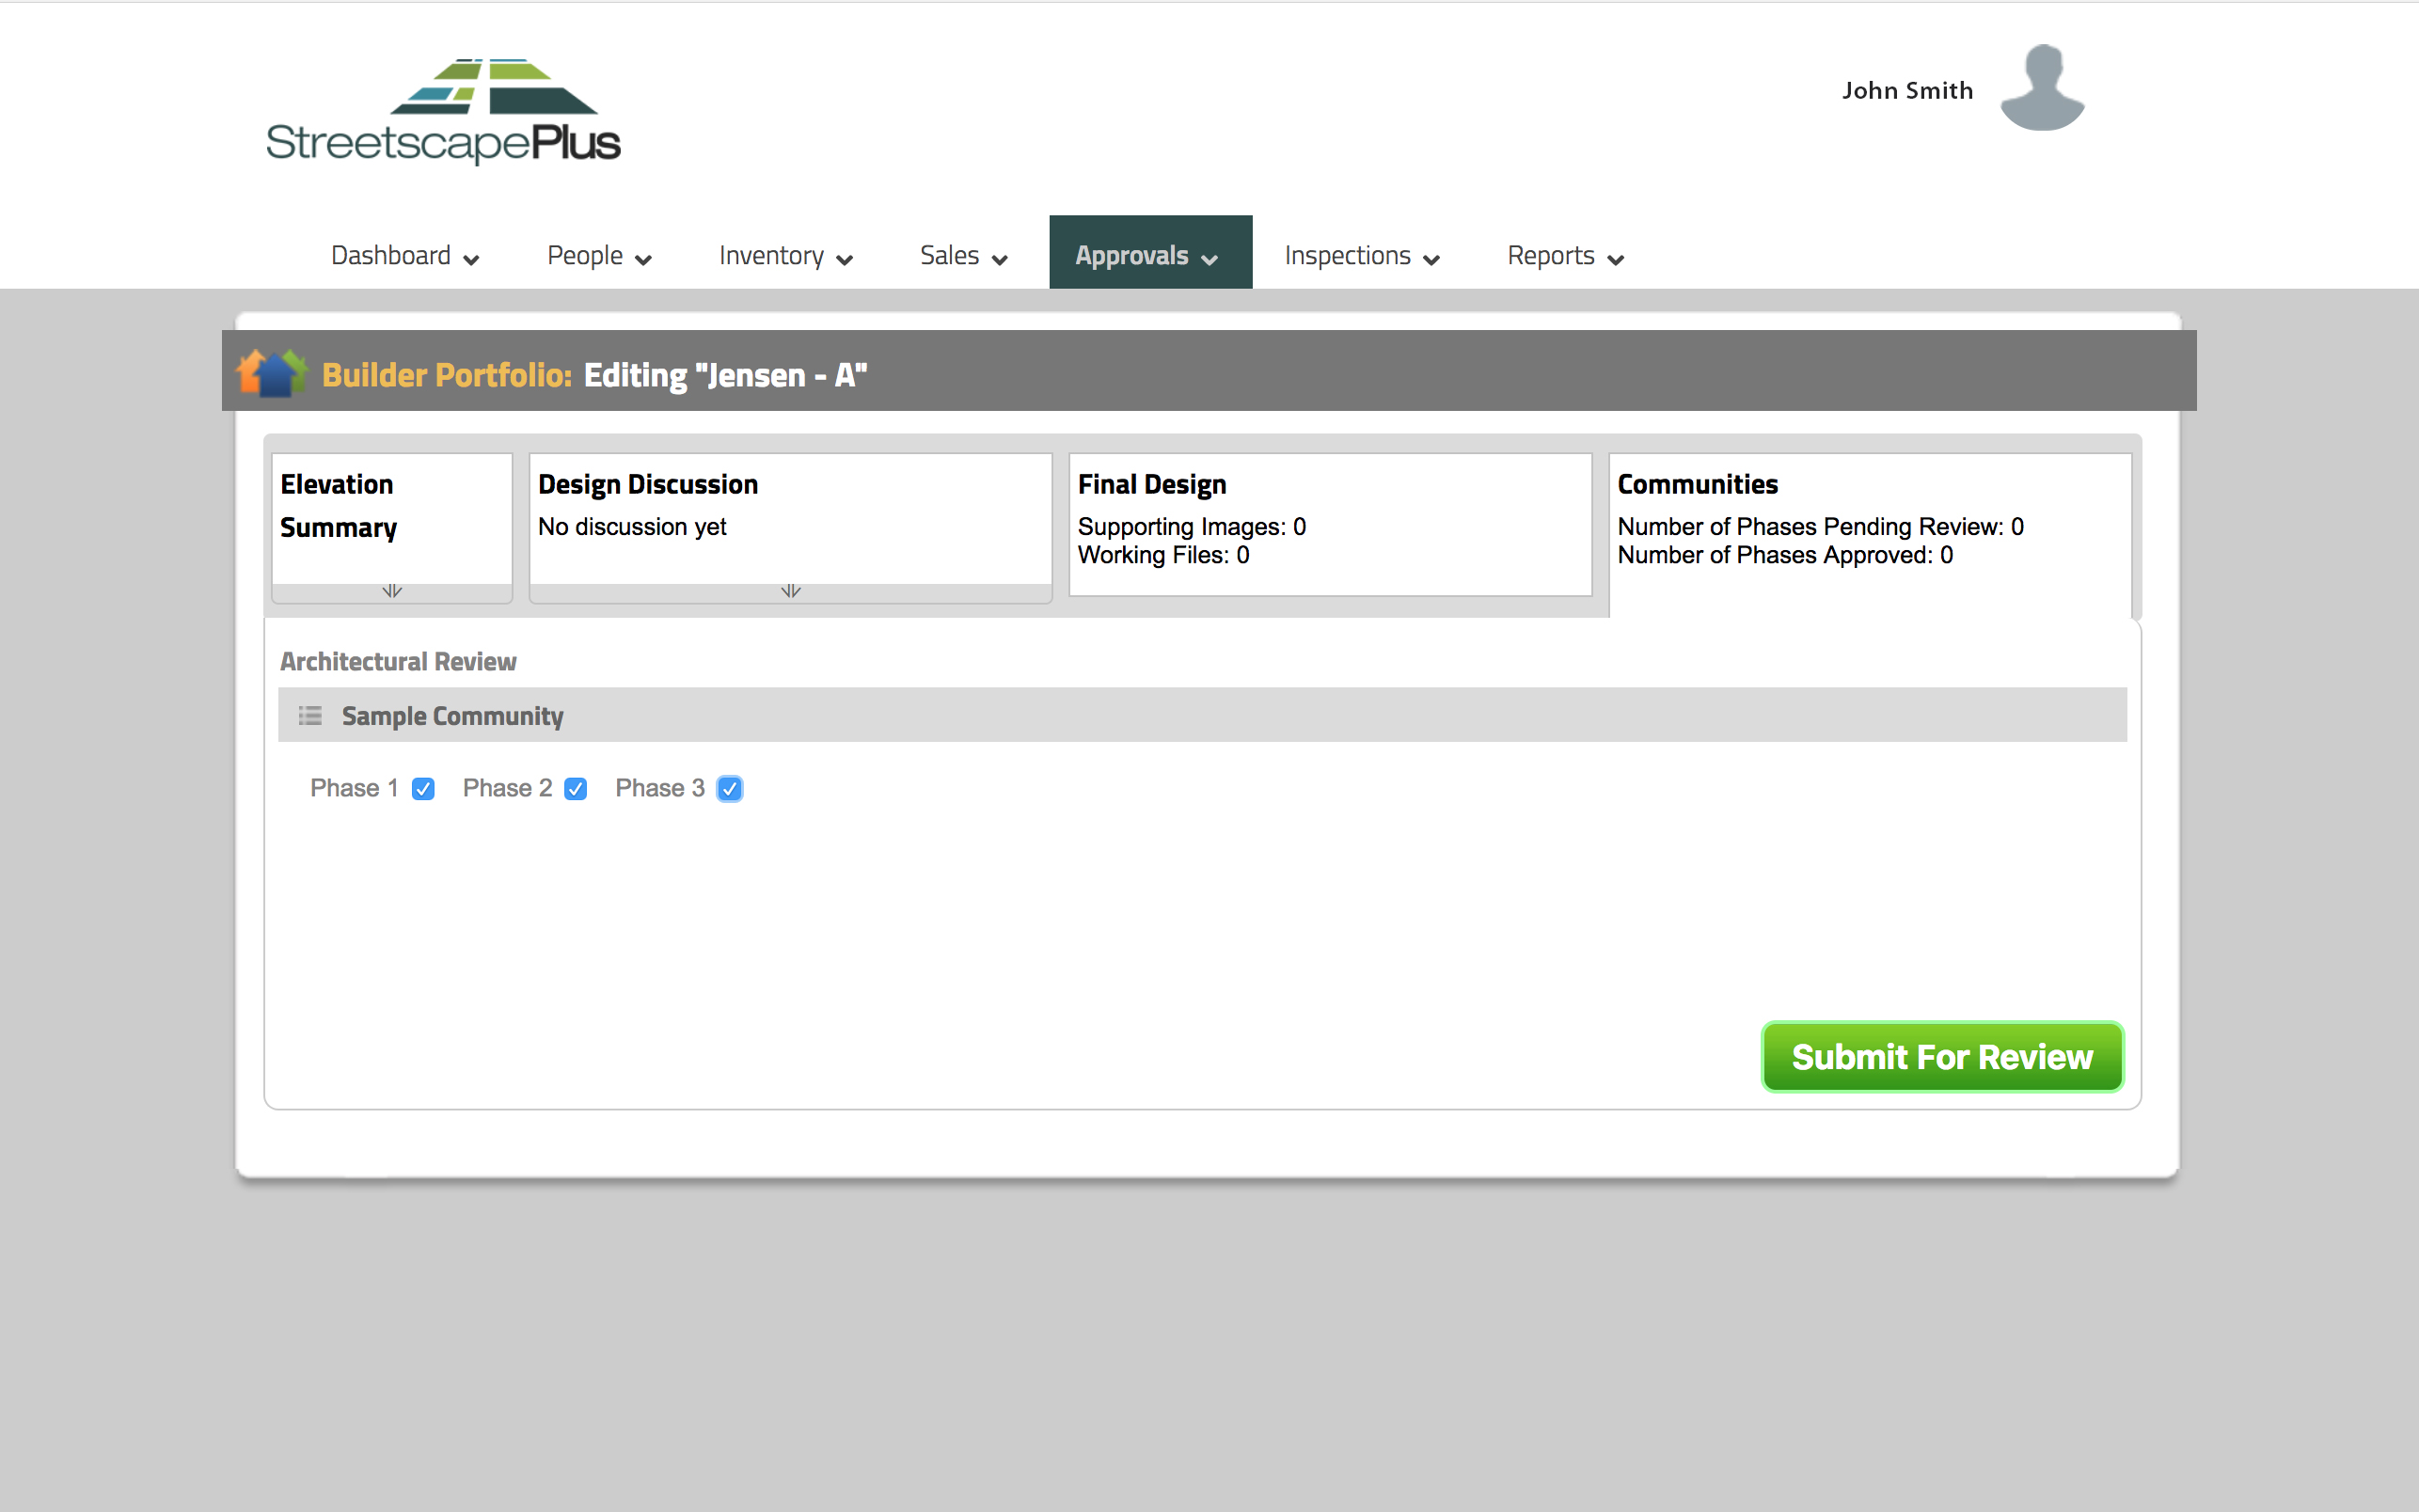Select the Communities panel
2419x1512 pixels.
click(1869, 530)
